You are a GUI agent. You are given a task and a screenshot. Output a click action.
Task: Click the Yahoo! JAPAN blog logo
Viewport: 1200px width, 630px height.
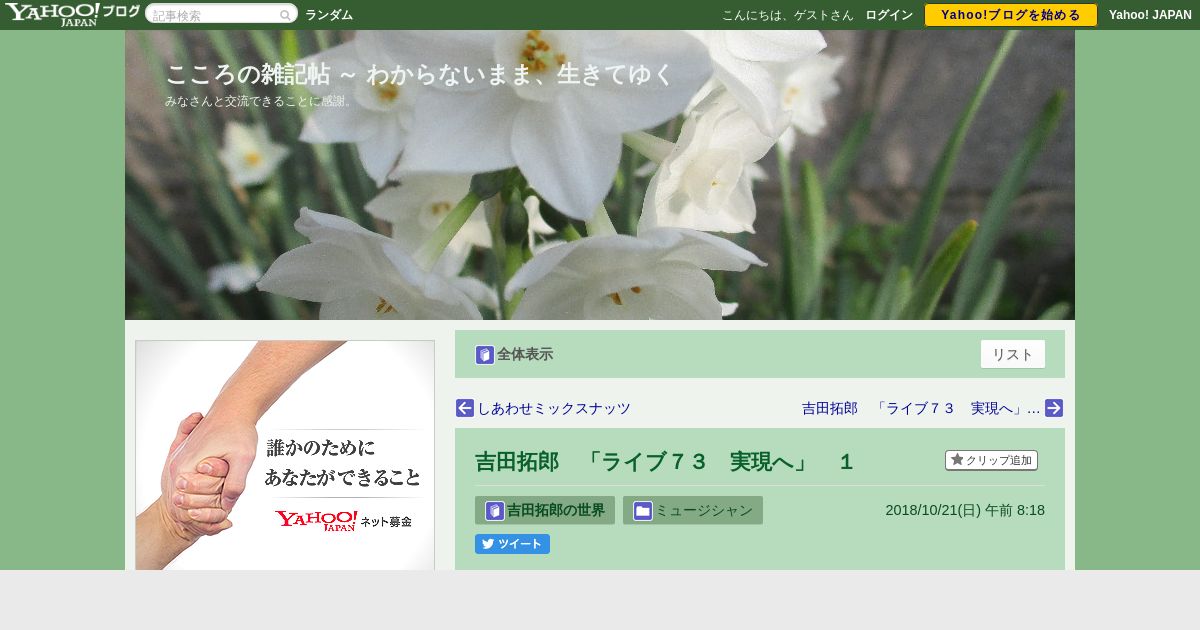click(72, 14)
